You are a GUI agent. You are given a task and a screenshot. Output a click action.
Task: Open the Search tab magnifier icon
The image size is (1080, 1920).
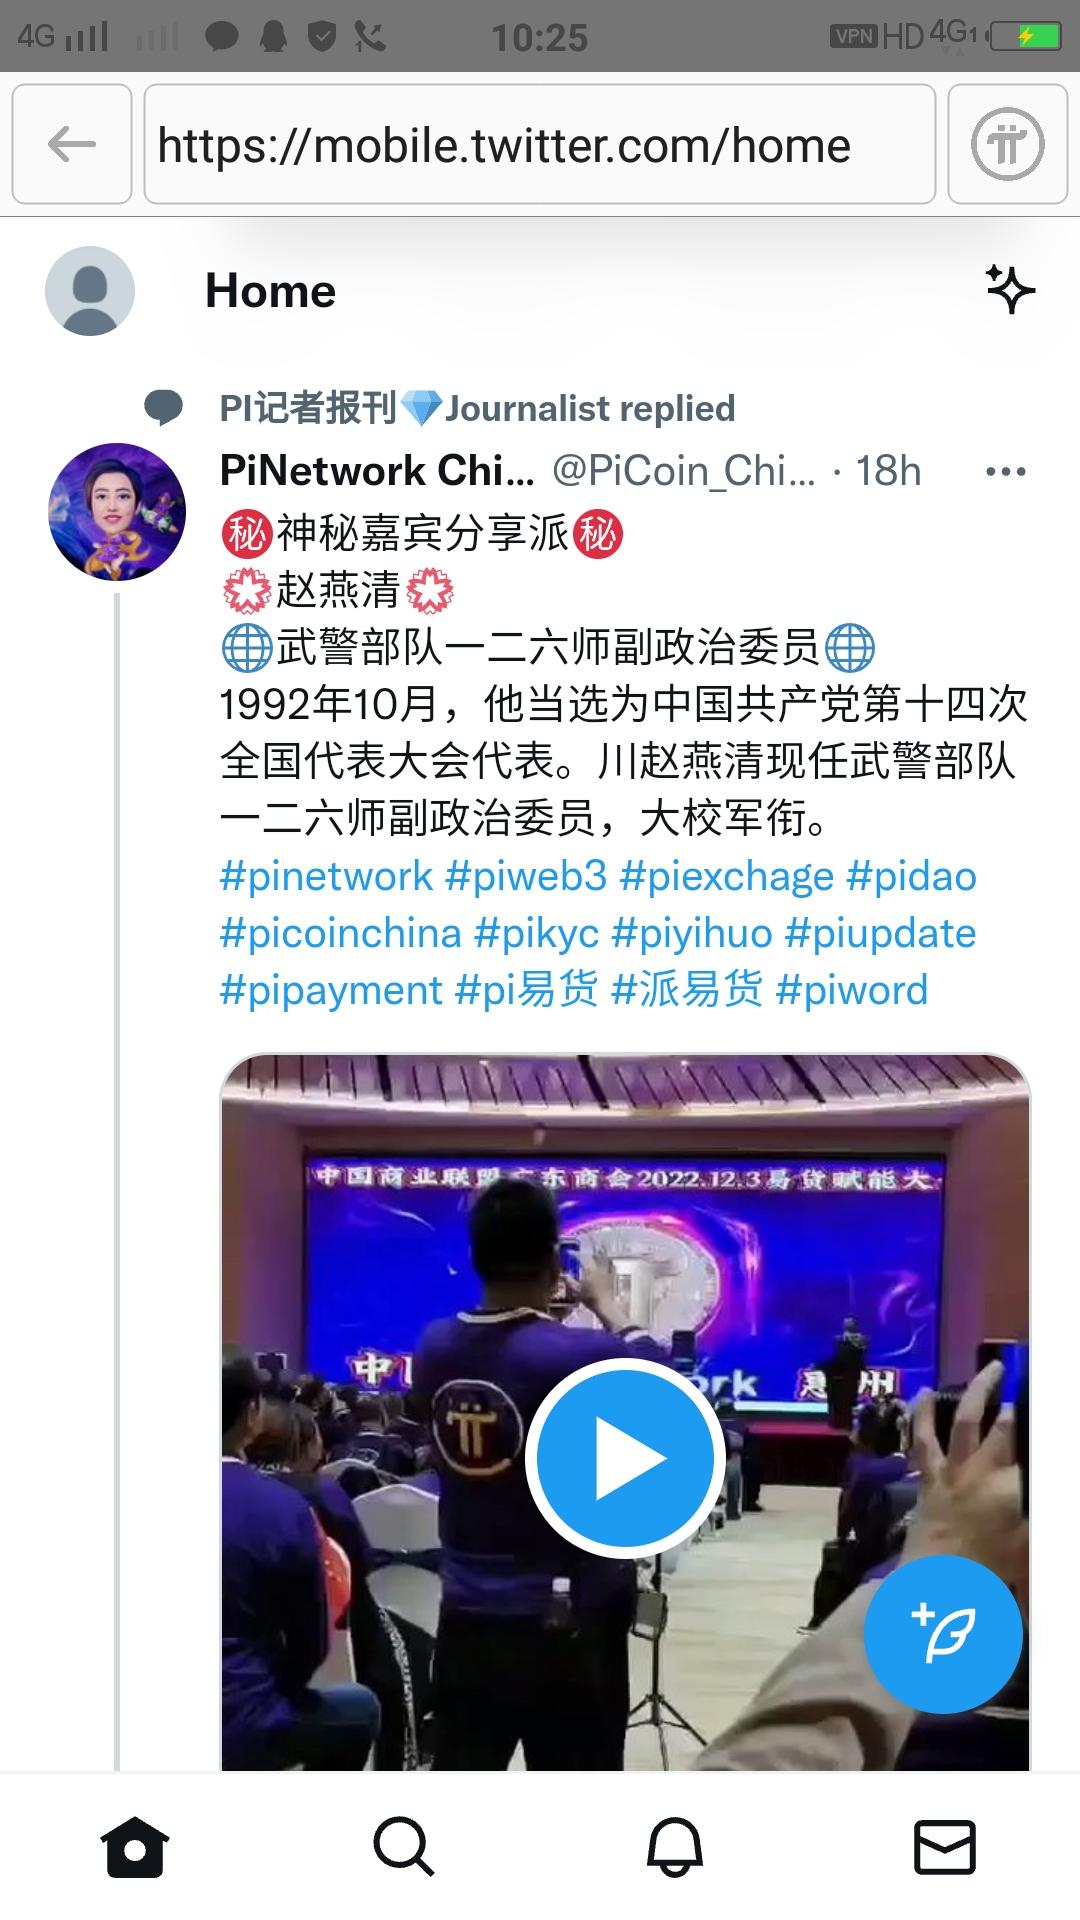tap(404, 1846)
